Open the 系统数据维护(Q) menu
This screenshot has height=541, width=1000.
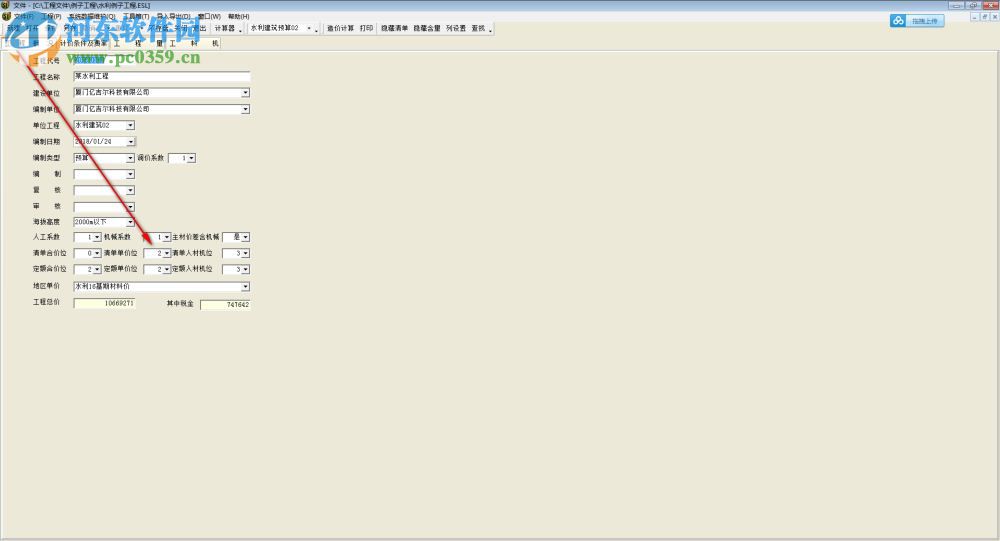92,17
